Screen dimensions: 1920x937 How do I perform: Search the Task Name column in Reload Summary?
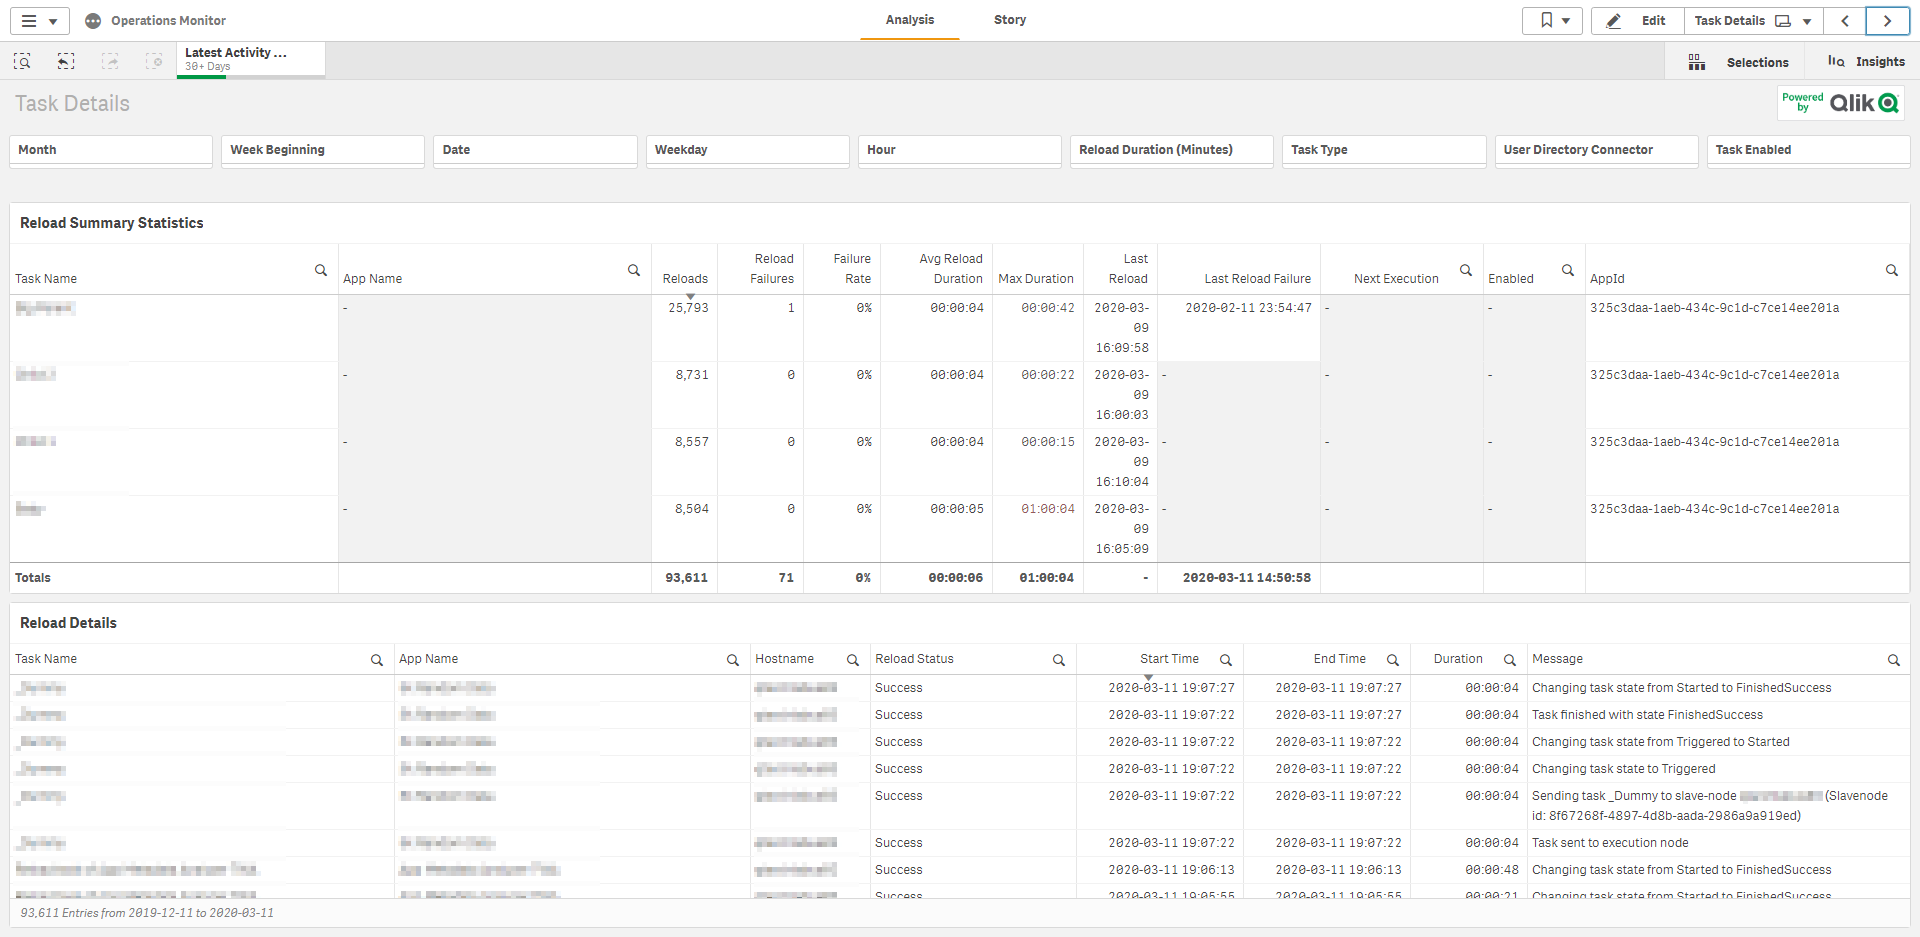coord(321,270)
